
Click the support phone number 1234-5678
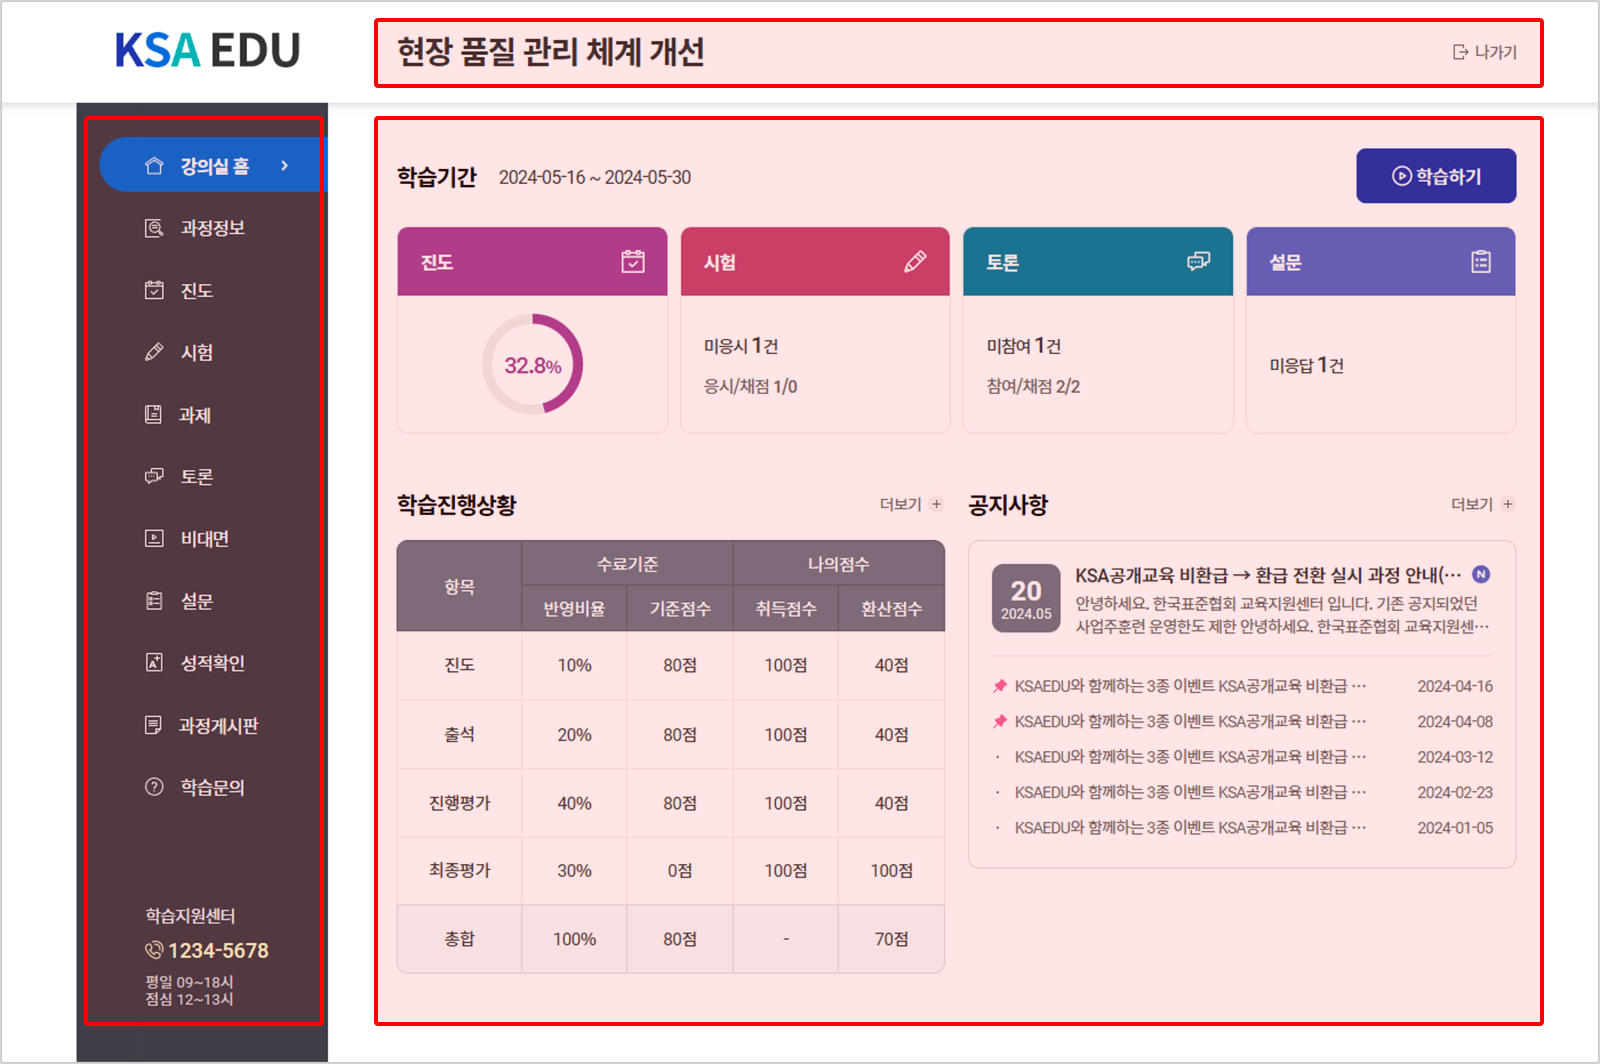point(218,950)
